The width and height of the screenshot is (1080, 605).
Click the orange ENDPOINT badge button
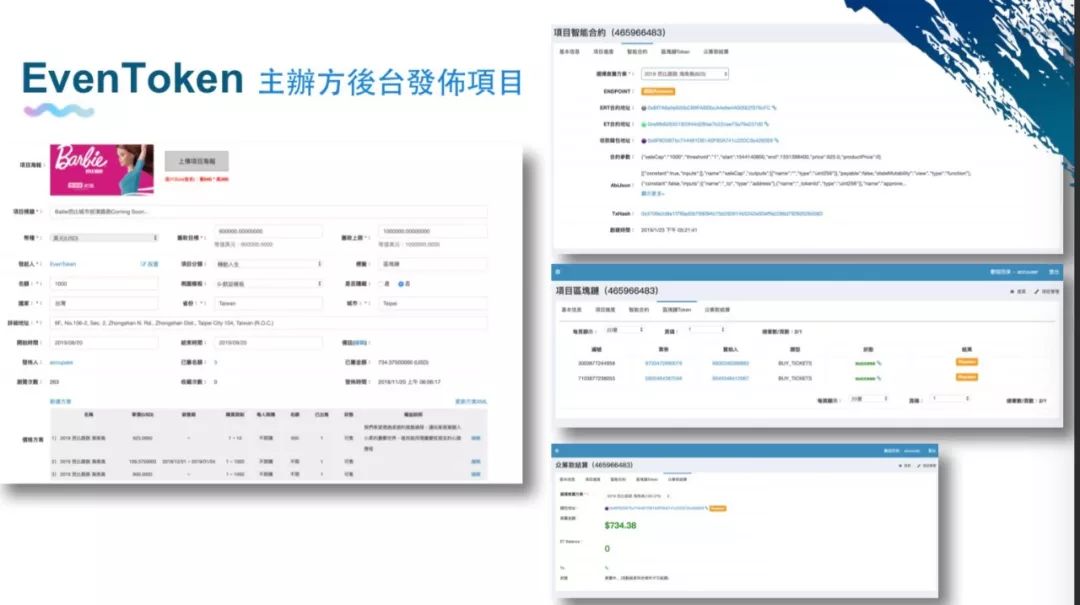[658, 91]
